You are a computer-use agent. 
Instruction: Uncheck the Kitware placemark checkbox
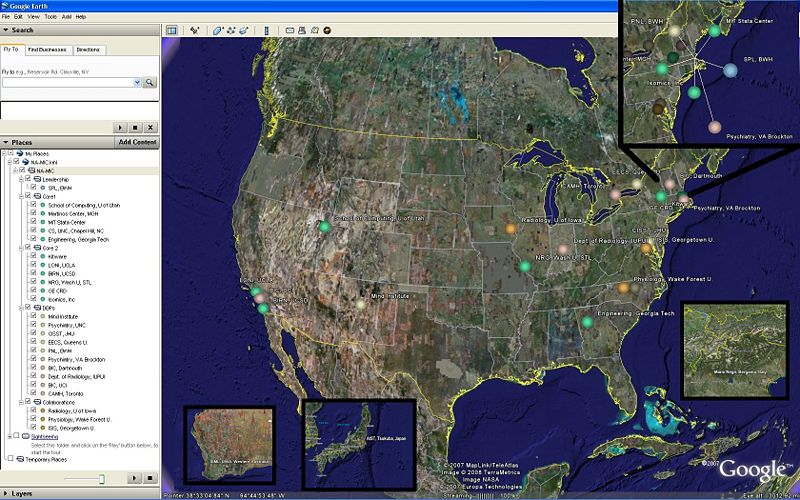tap(33, 257)
